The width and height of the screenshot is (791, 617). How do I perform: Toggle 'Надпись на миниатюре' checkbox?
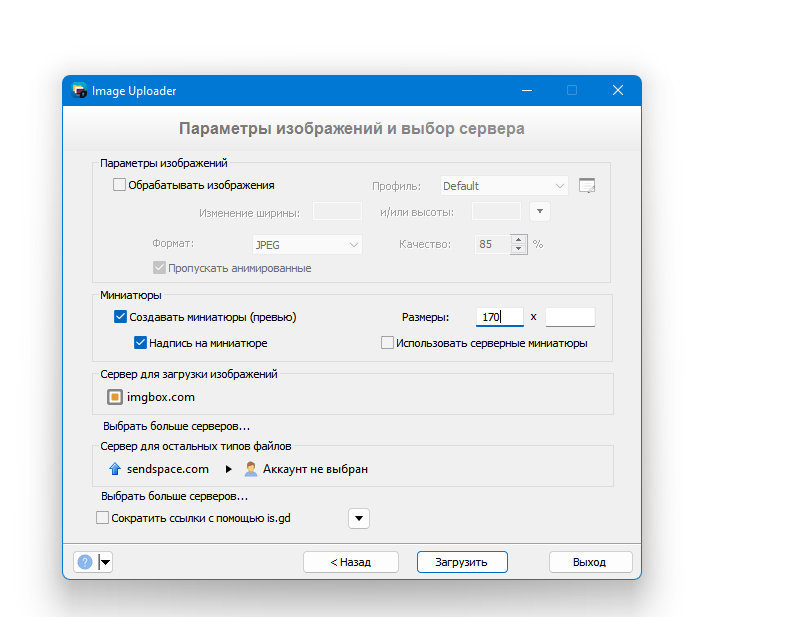140,343
